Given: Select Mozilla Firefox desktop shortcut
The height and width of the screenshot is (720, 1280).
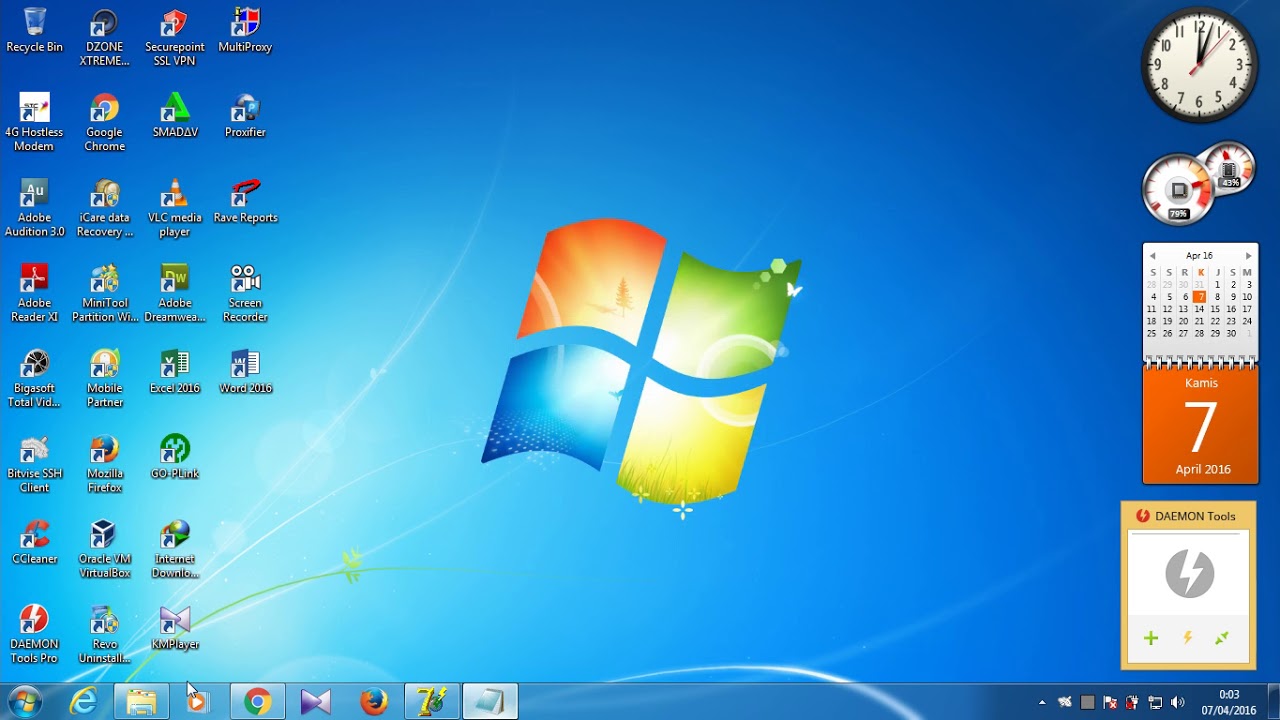Looking at the screenshot, I should [x=104, y=464].
